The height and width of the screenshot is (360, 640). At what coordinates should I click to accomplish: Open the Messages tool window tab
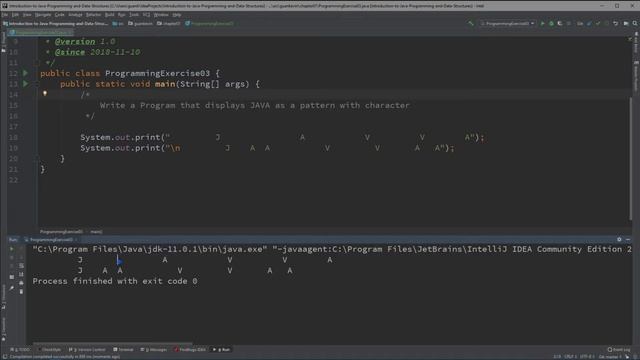pos(153,350)
